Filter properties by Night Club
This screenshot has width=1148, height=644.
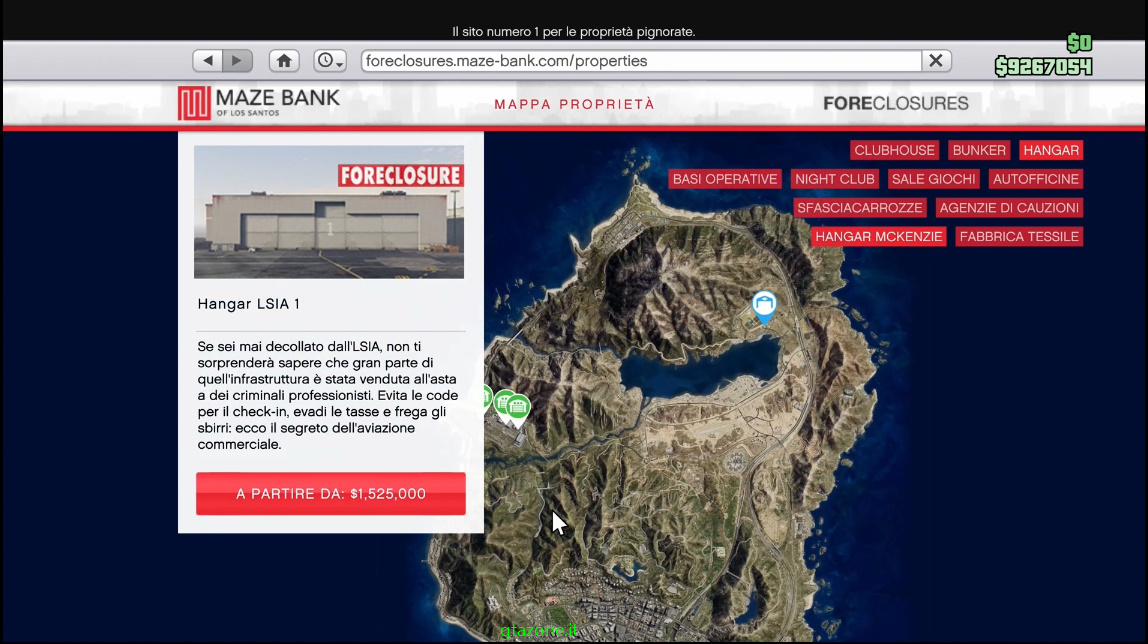[835, 179]
